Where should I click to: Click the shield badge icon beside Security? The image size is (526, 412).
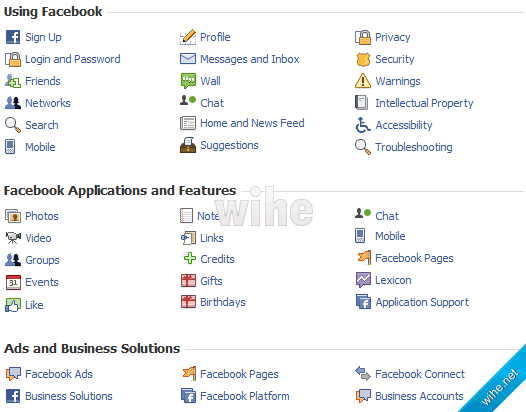(x=363, y=59)
